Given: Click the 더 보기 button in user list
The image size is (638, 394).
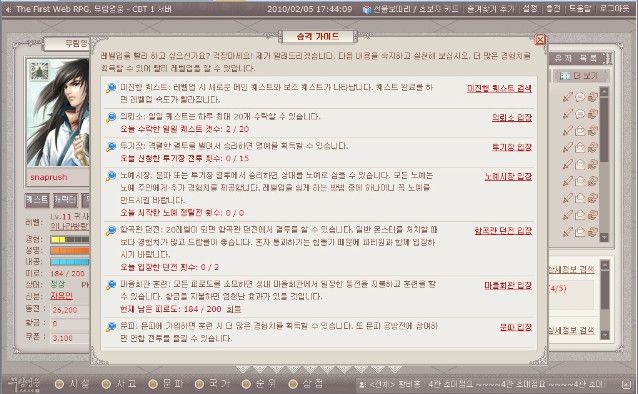Looking at the screenshot, I should coord(581,76).
